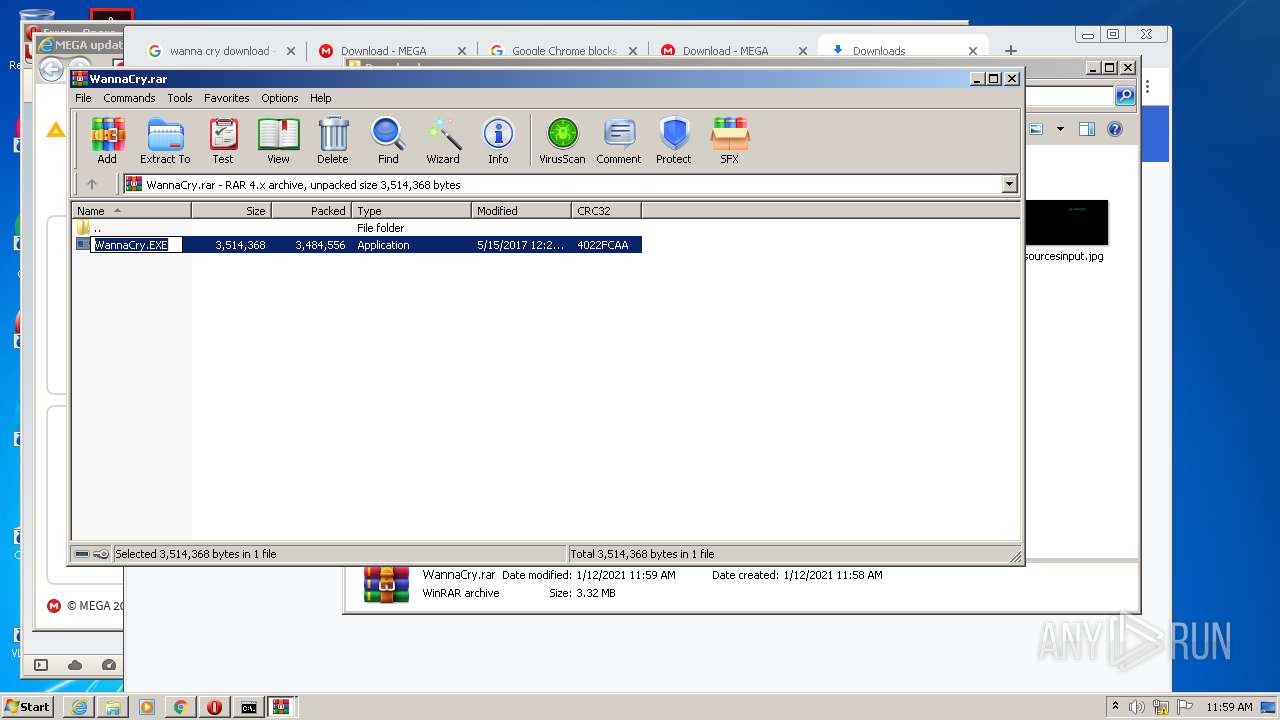Open Internet Explorer from the taskbar
1280x720 pixels.
79,707
